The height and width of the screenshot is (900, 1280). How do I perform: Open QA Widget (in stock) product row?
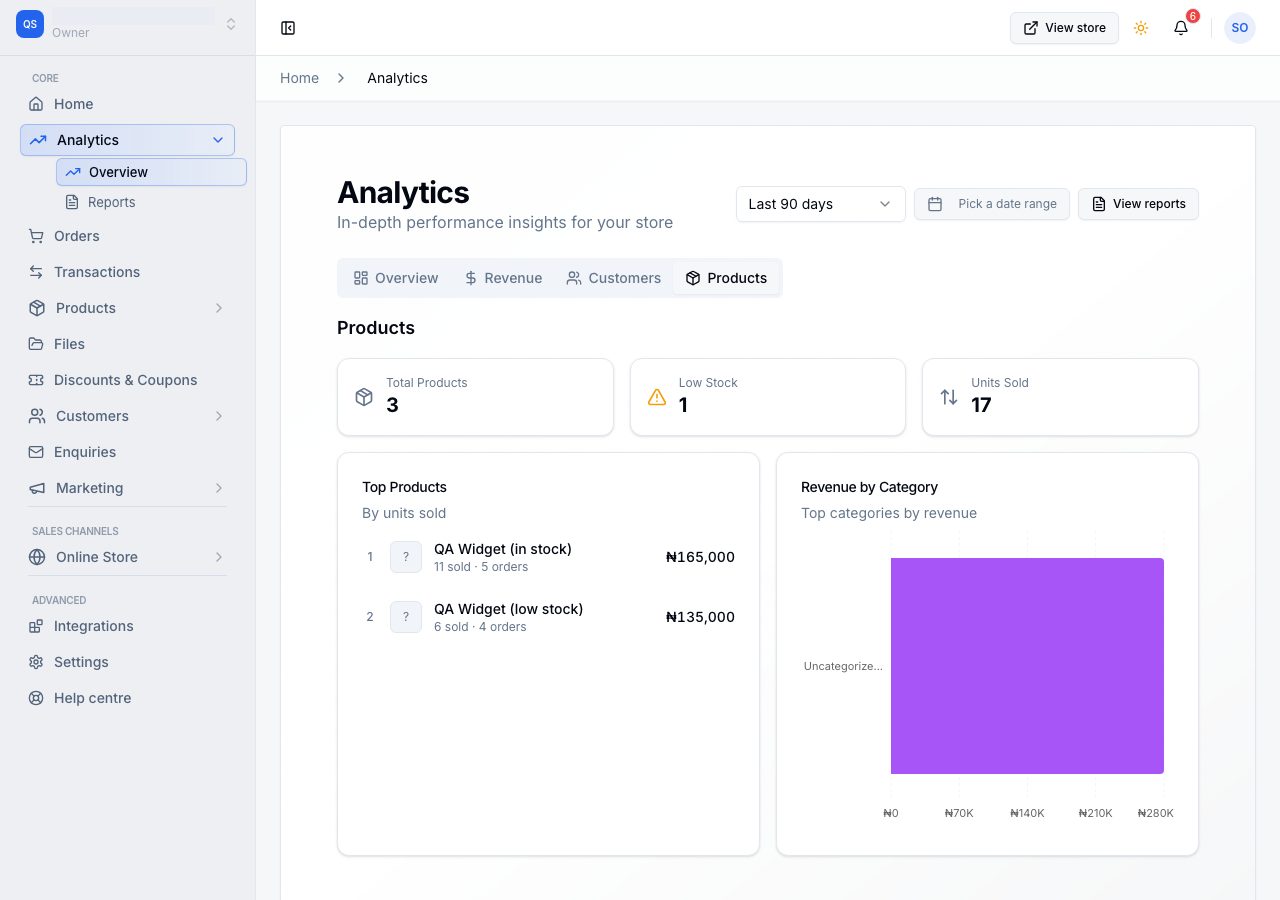coord(548,557)
